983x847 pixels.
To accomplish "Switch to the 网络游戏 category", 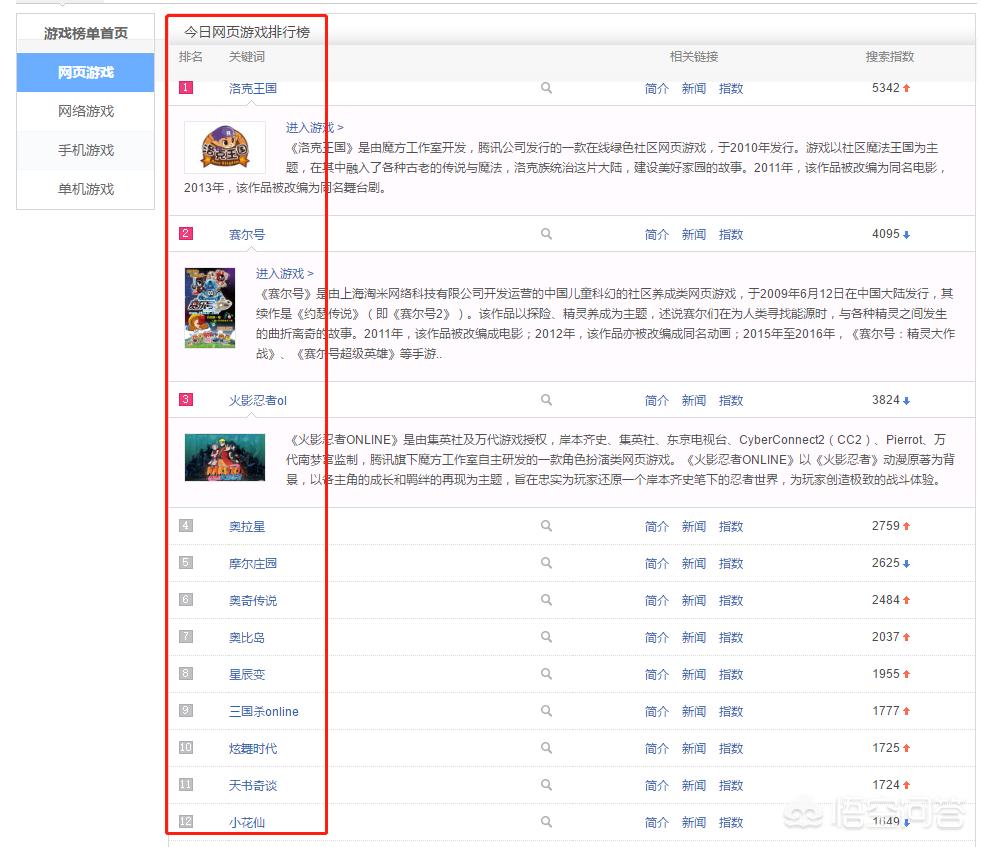I will point(85,111).
